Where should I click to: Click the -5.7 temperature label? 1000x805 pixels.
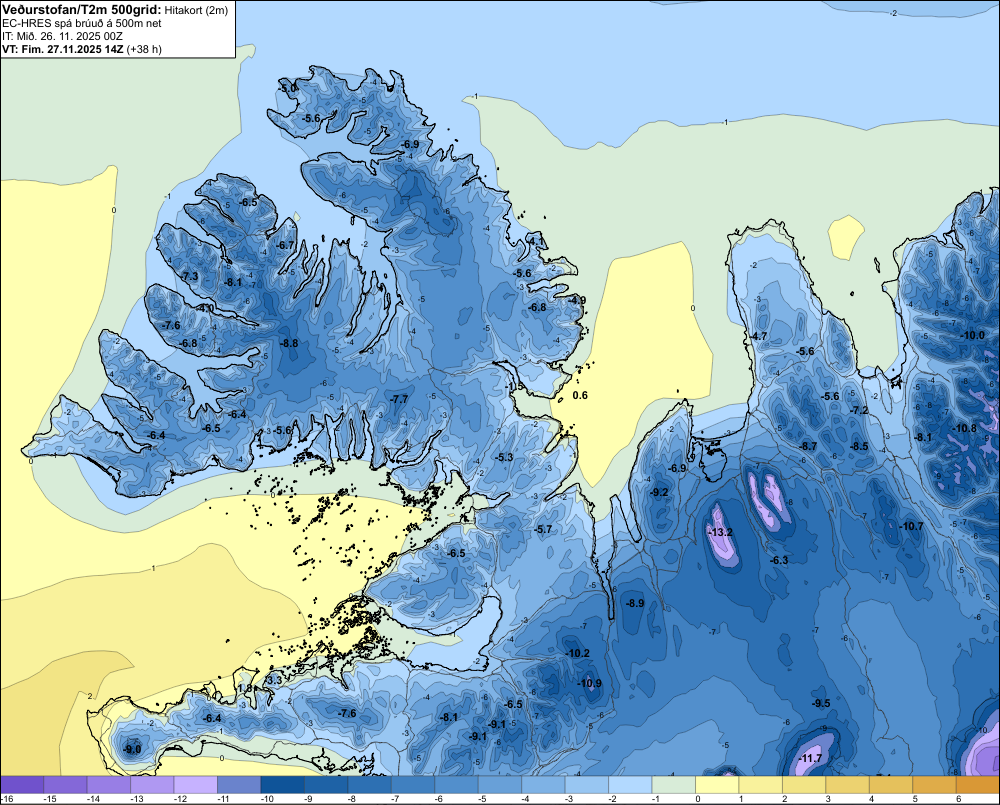(543, 530)
